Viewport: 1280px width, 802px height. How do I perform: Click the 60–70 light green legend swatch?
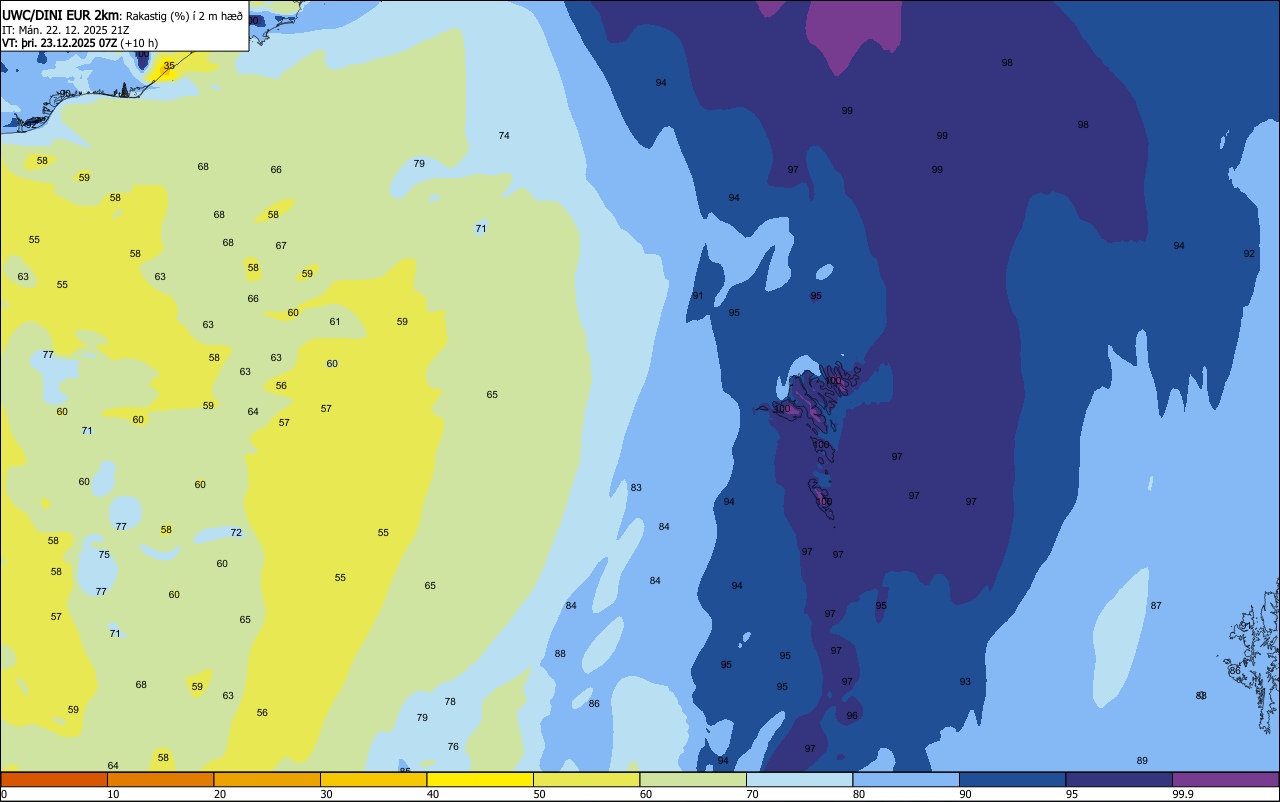[x=693, y=779]
